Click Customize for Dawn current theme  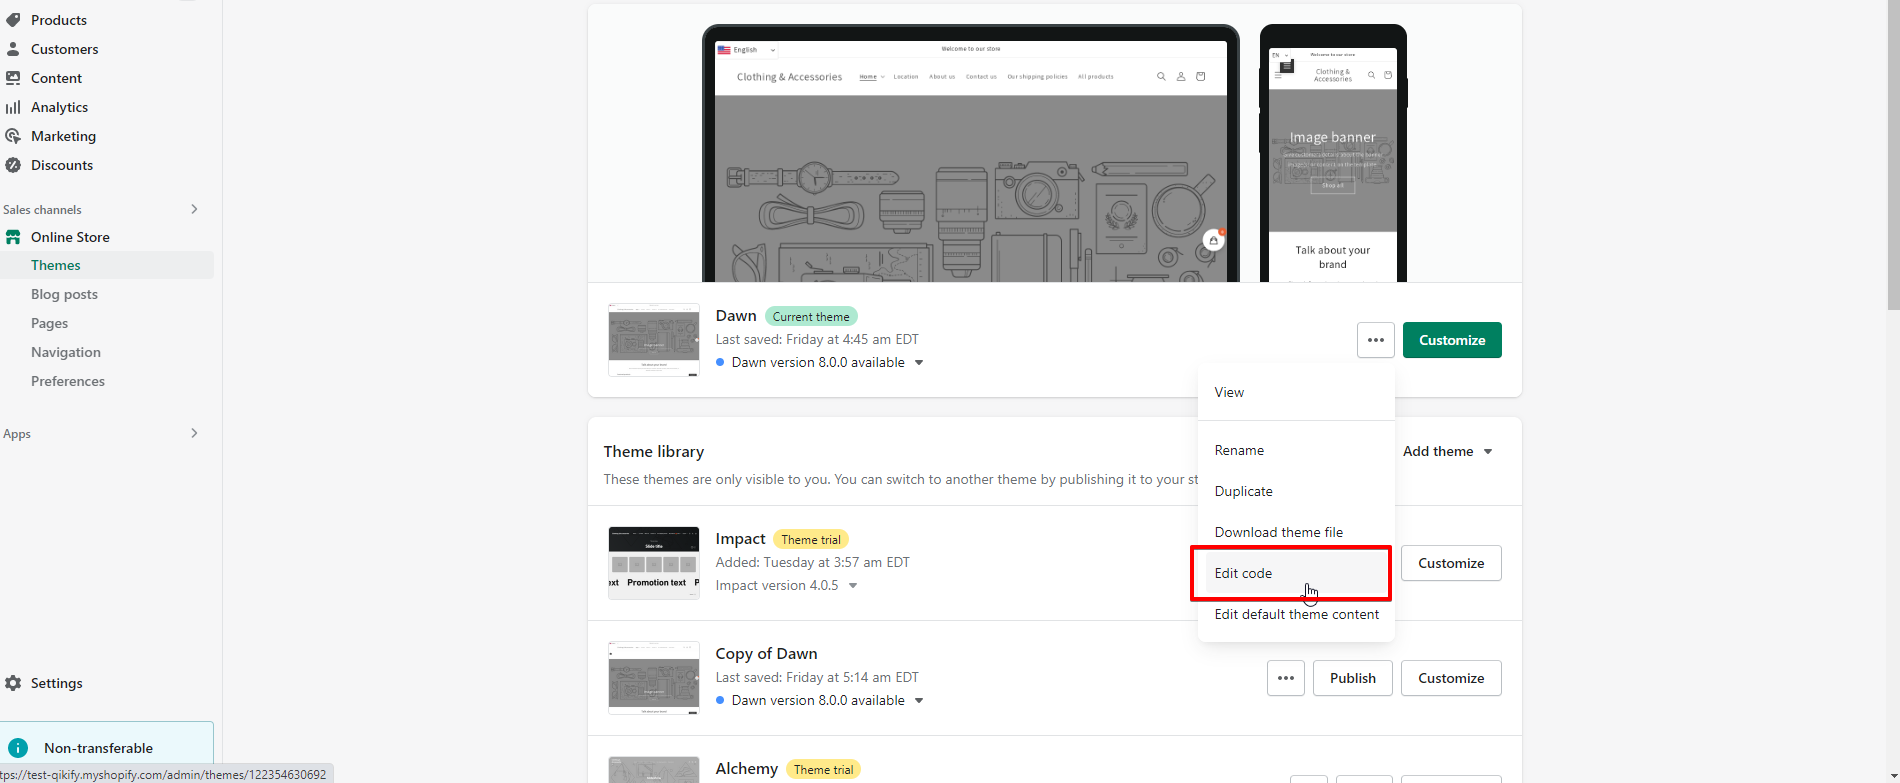pyautogui.click(x=1452, y=340)
